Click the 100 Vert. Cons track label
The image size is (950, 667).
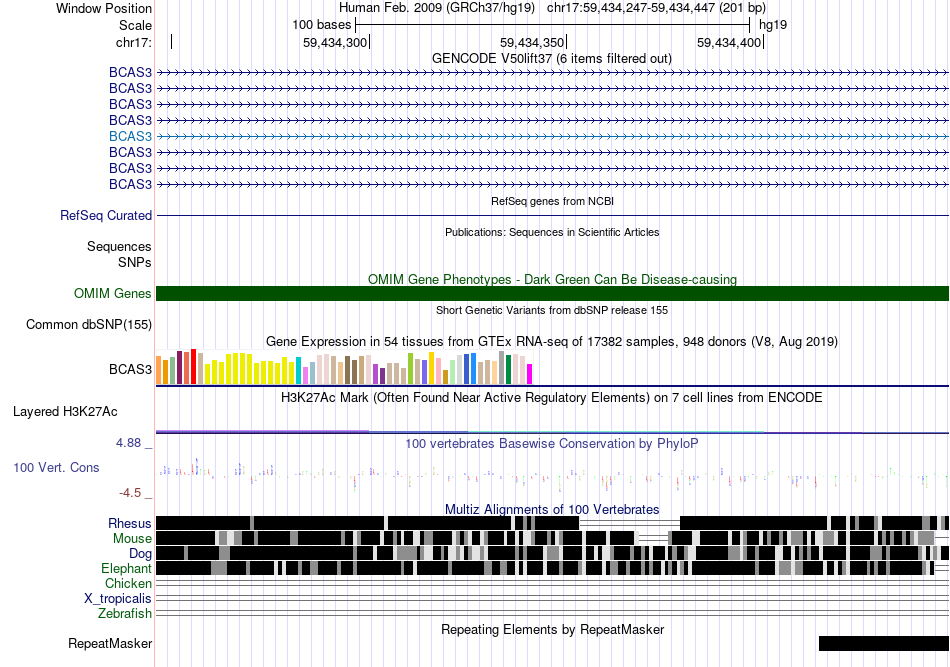click(56, 468)
